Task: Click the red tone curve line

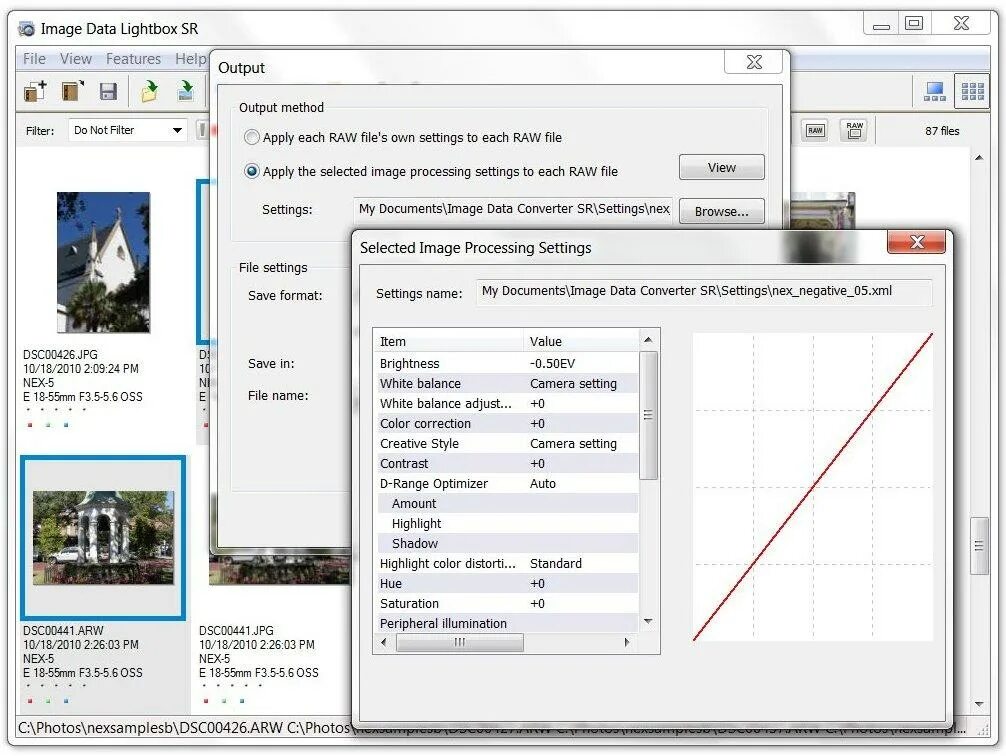Action: tap(813, 486)
